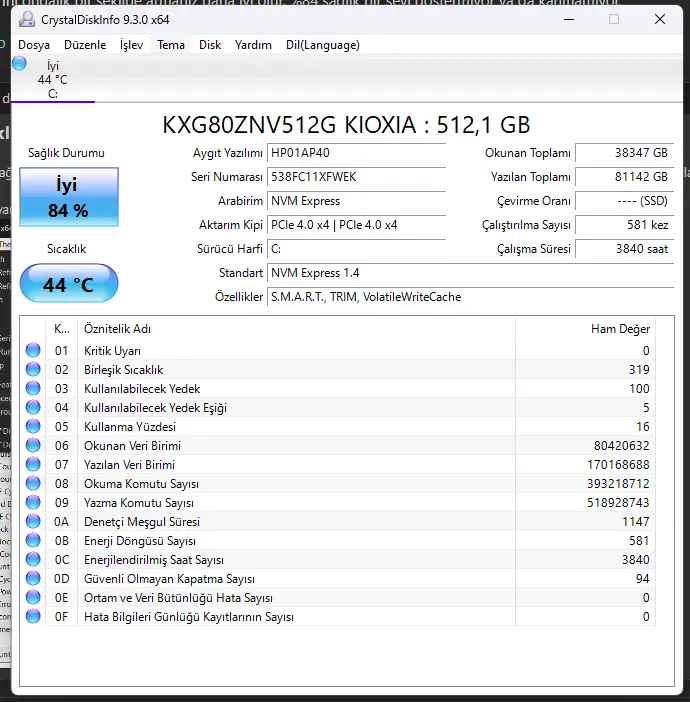690x702 pixels.
Task: Click the status orb for Hata Bilgileri Günlüğü row
Action: click(x=33, y=616)
